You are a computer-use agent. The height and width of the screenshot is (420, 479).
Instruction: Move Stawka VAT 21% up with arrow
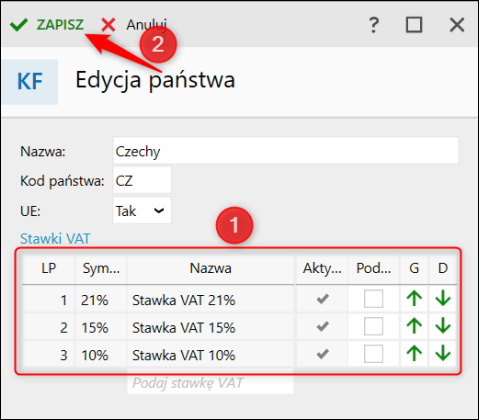coord(414,298)
